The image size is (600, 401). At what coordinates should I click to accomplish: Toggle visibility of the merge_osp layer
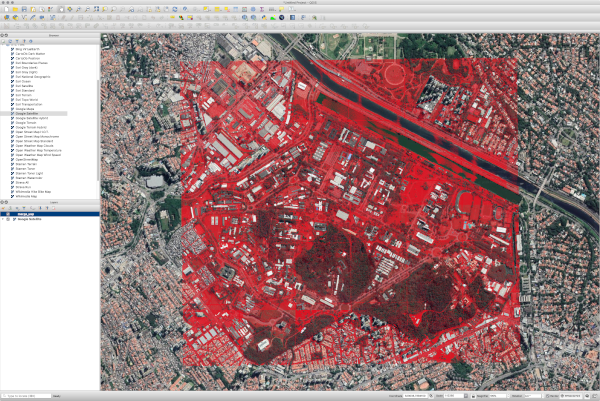pos(8,213)
